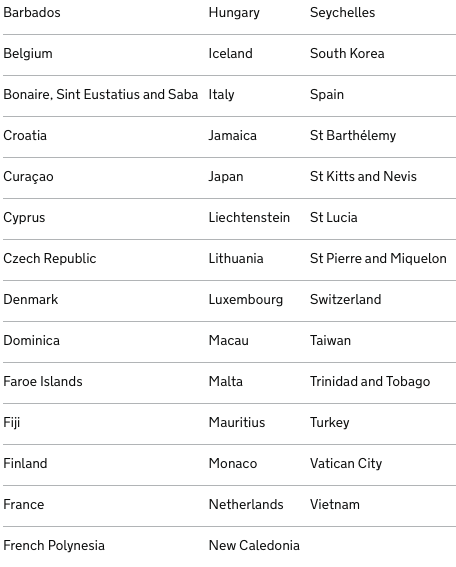Click on Faroe Islands
Screen dimensions: 456x567
point(43,381)
